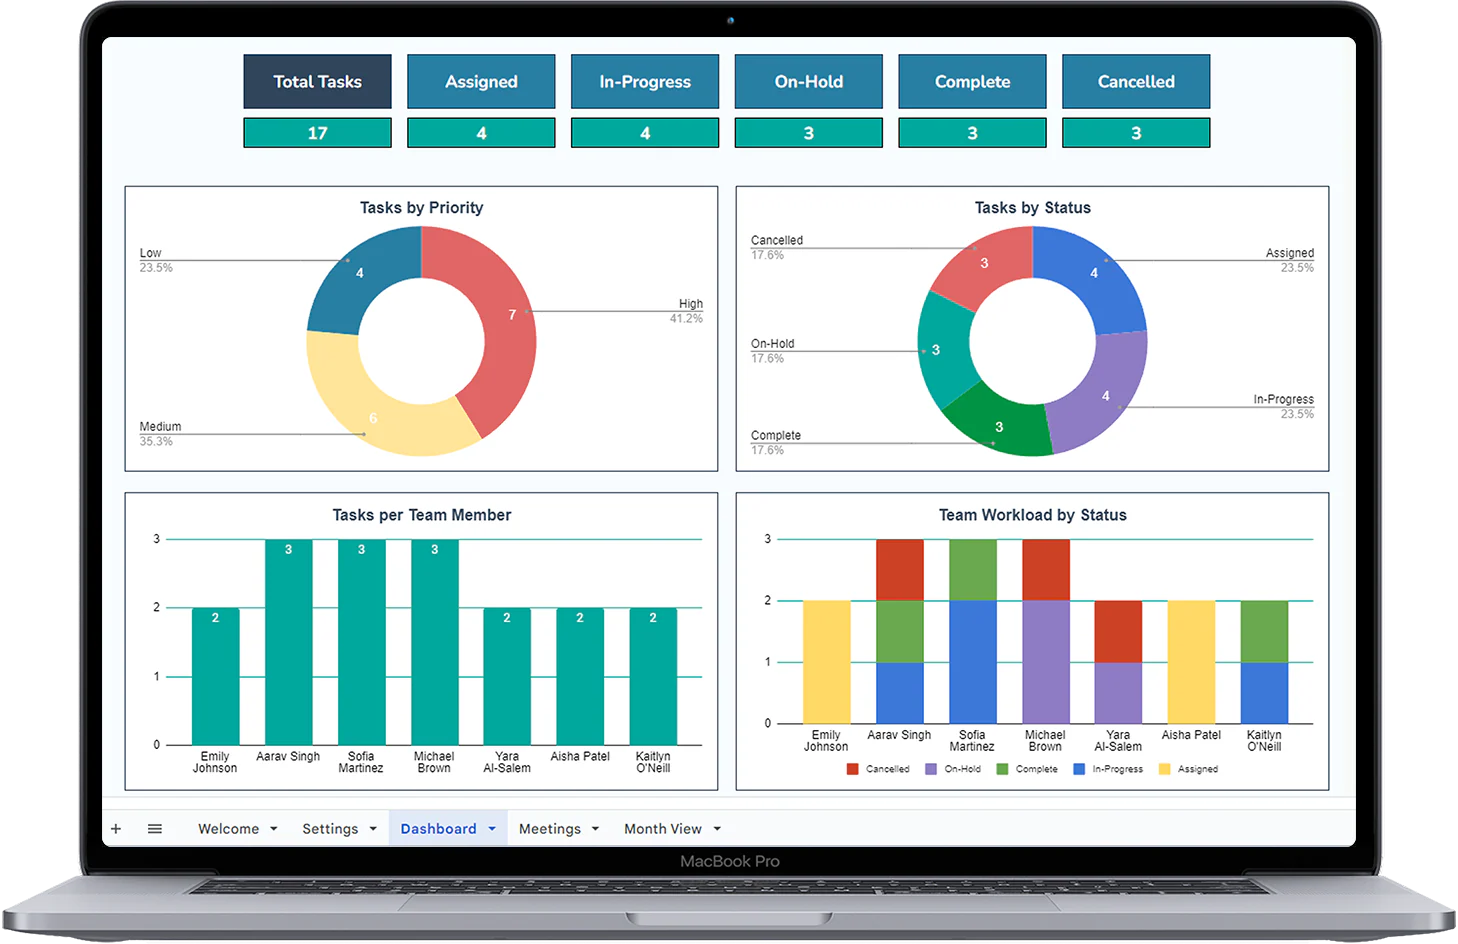Select the Month View sheet tab
The height and width of the screenshot is (944, 1458).
pyautogui.click(x=662, y=829)
